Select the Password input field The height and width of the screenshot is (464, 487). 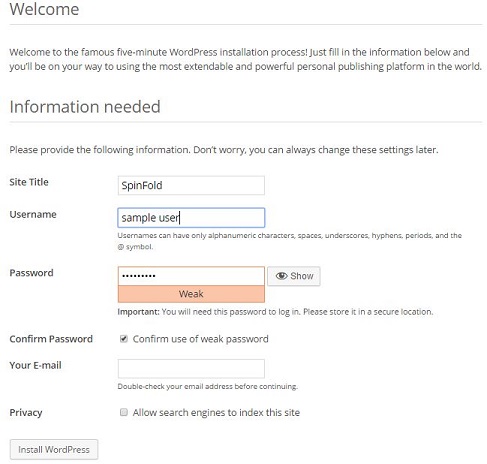click(191, 276)
